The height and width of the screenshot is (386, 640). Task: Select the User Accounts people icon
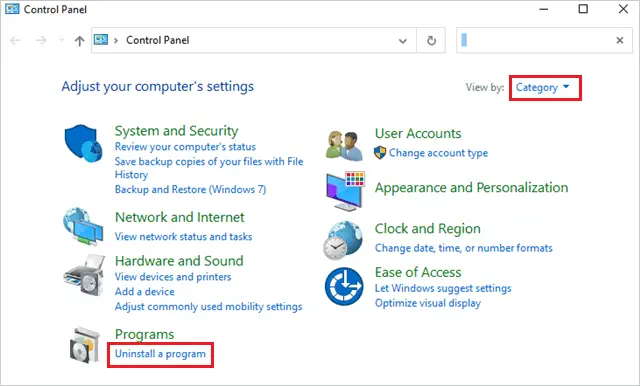344,146
